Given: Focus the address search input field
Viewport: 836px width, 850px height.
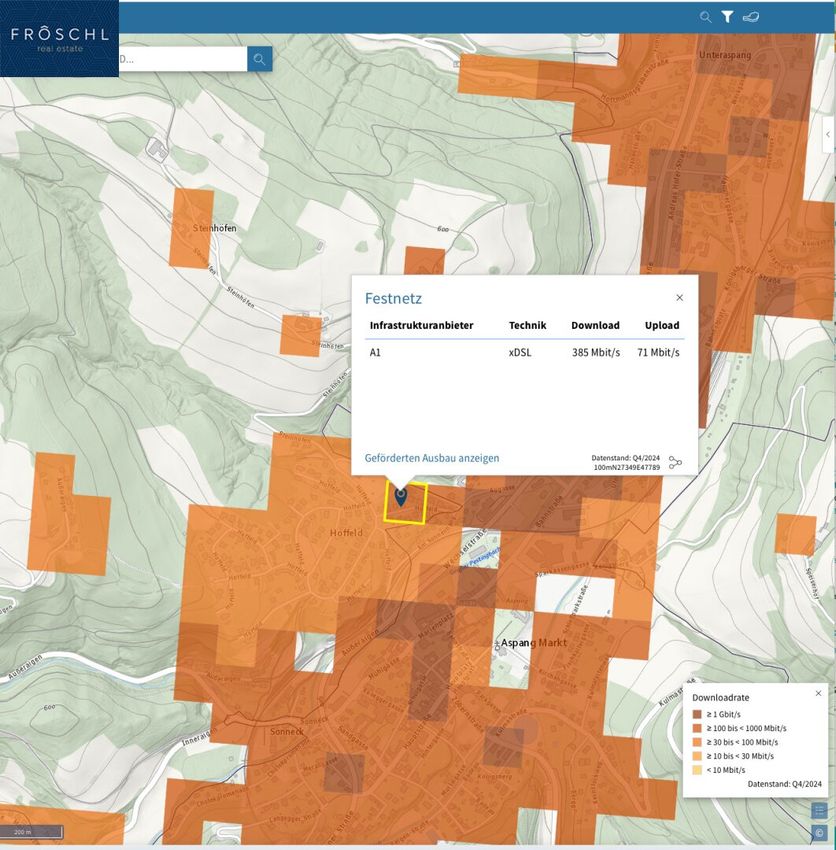Looking at the screenshot, I should click(x=180, y=59).
